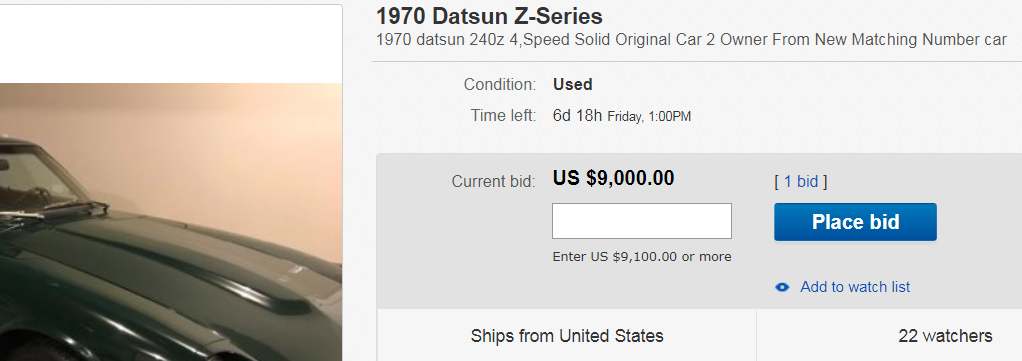Viewport: 1022px width, 361px height.
Task: Click the Enter US $9,100.00 or more hint
Action: pos(642,257)
